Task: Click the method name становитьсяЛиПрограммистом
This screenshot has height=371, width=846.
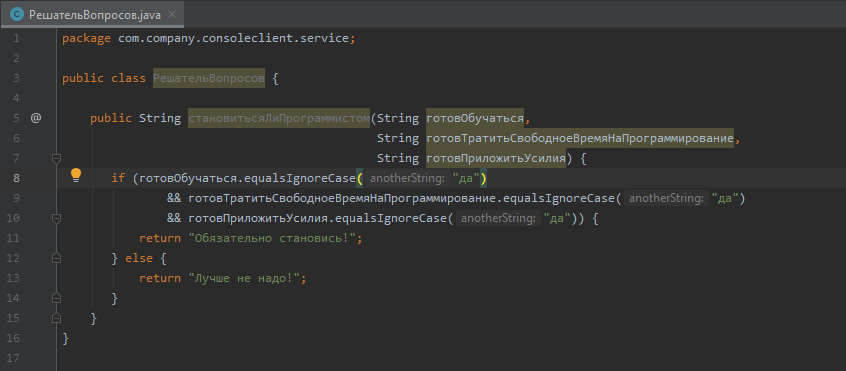Action: pos(278,118)
